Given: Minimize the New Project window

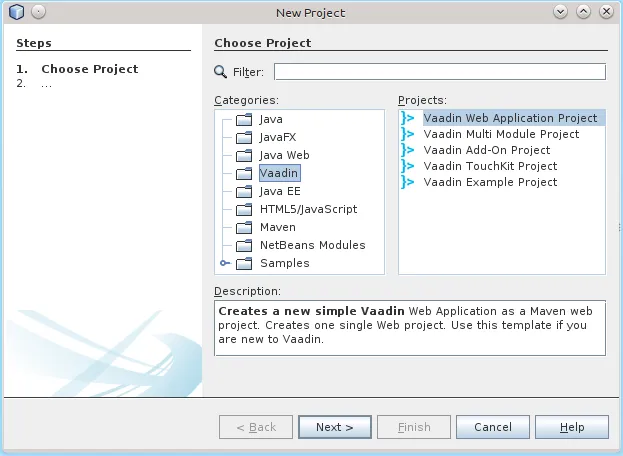Looking at the screenshot, I should pos(561,12).
